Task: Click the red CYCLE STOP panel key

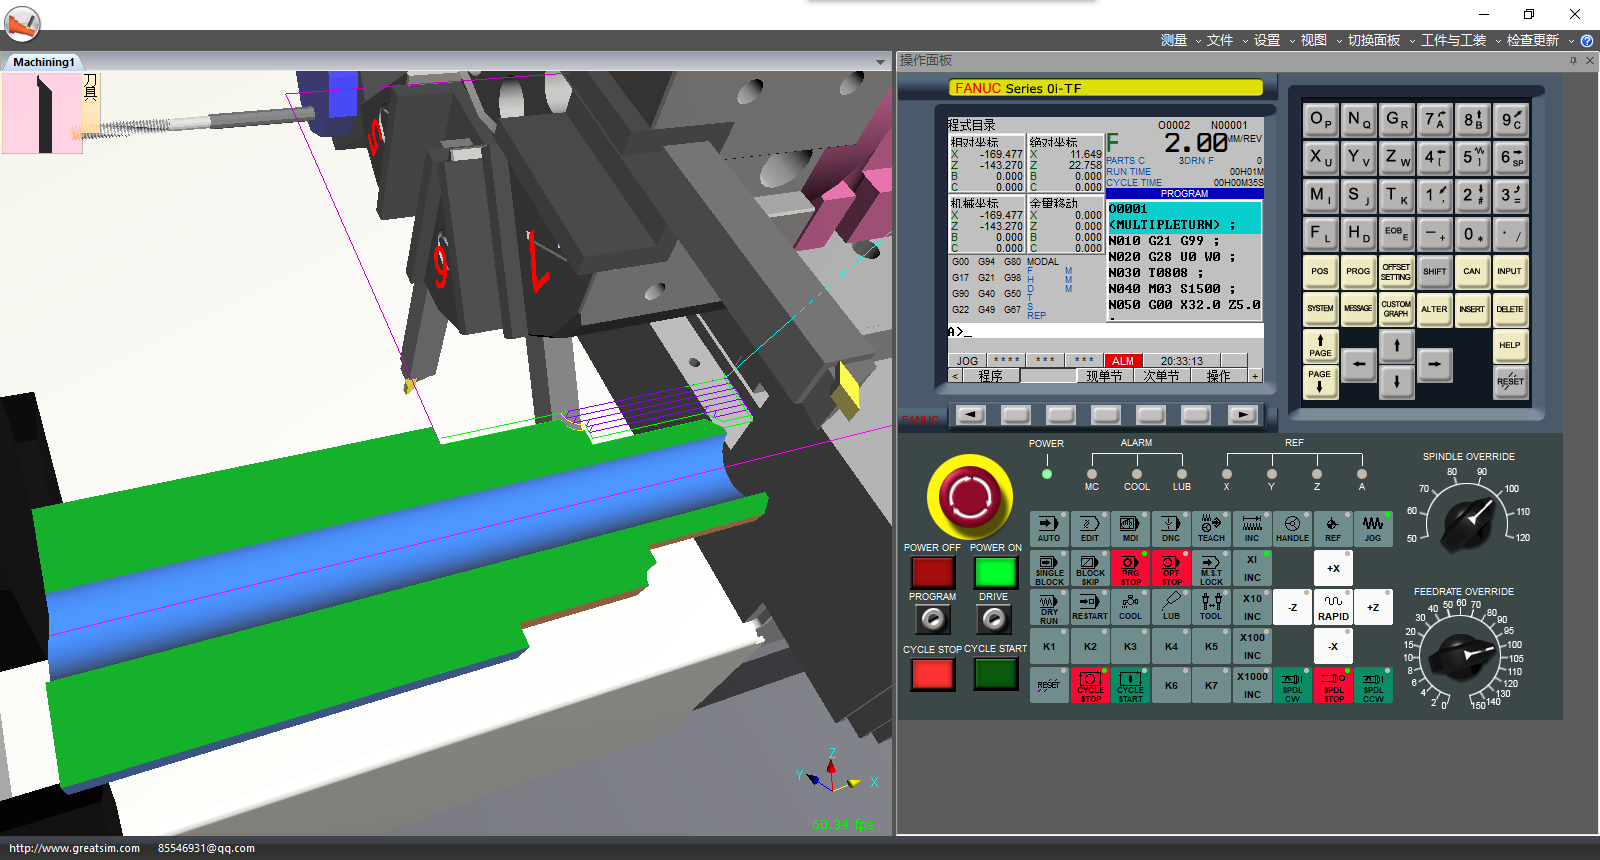Action: click(1090, 685)
